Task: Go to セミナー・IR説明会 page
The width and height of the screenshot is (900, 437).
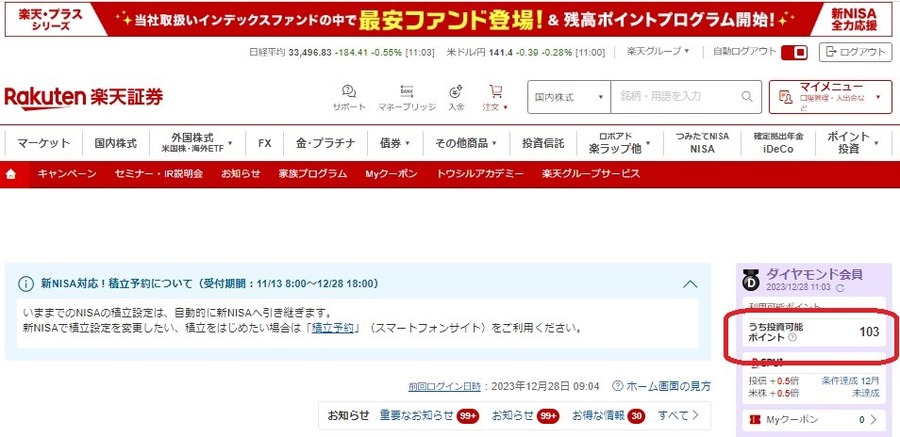Action: pos(158,174)
